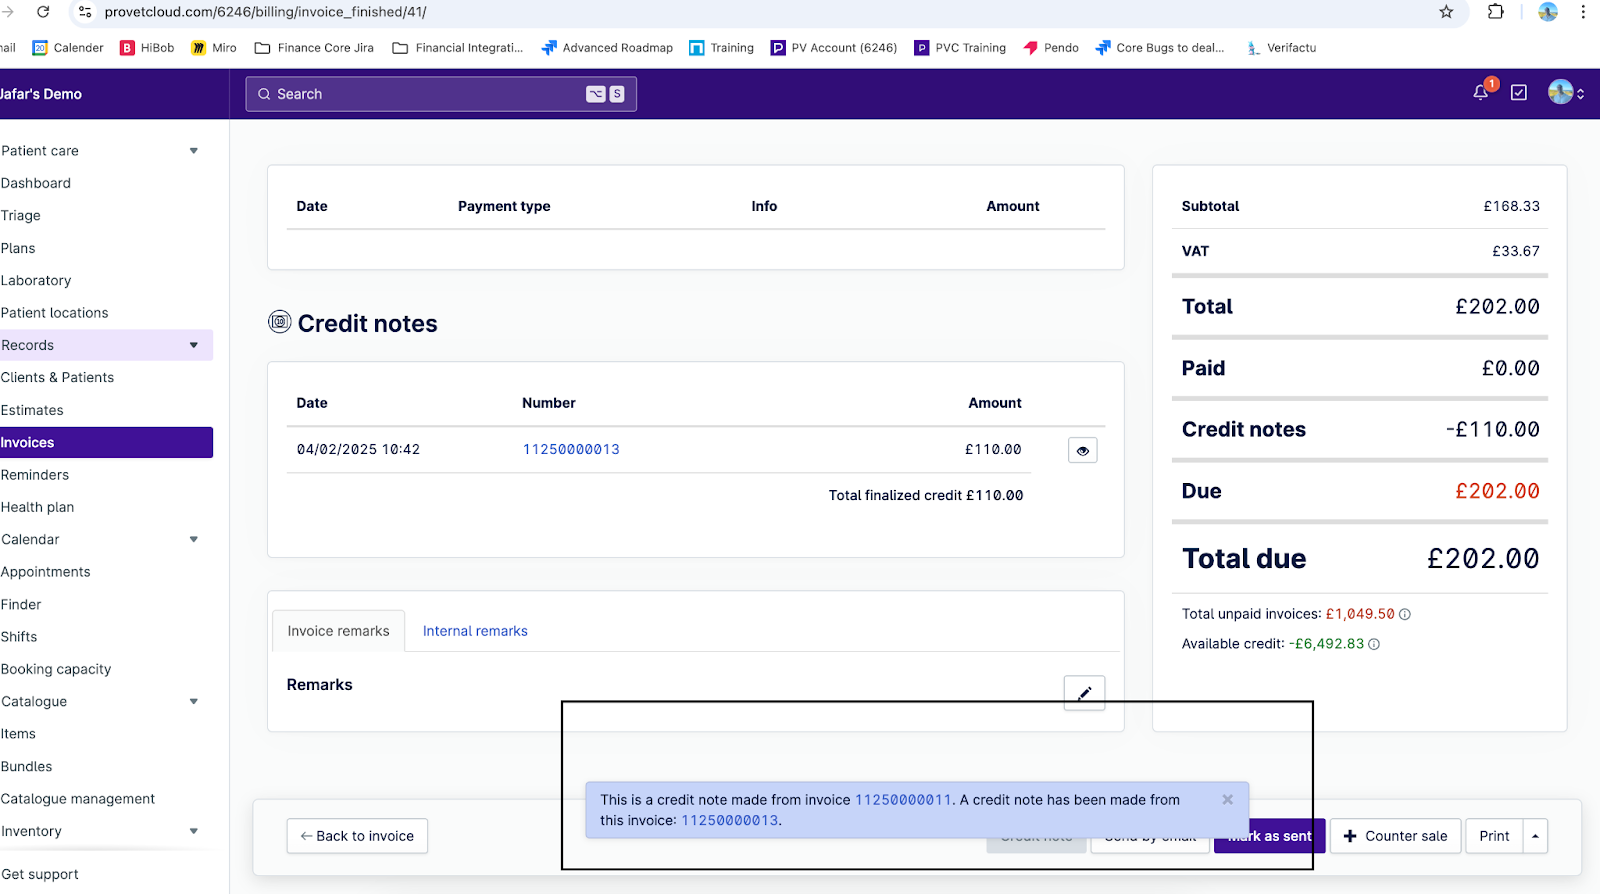The width and height of the screenshot is (1600, 894).
Task: Open the browser extensions puzzle icon
Action: point(1496,12)
